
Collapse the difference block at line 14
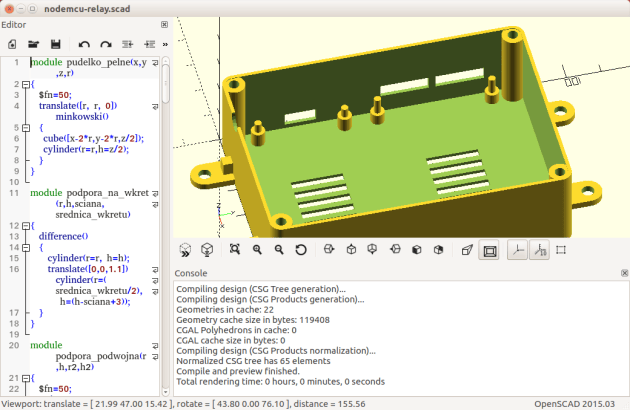pos(26,248)
